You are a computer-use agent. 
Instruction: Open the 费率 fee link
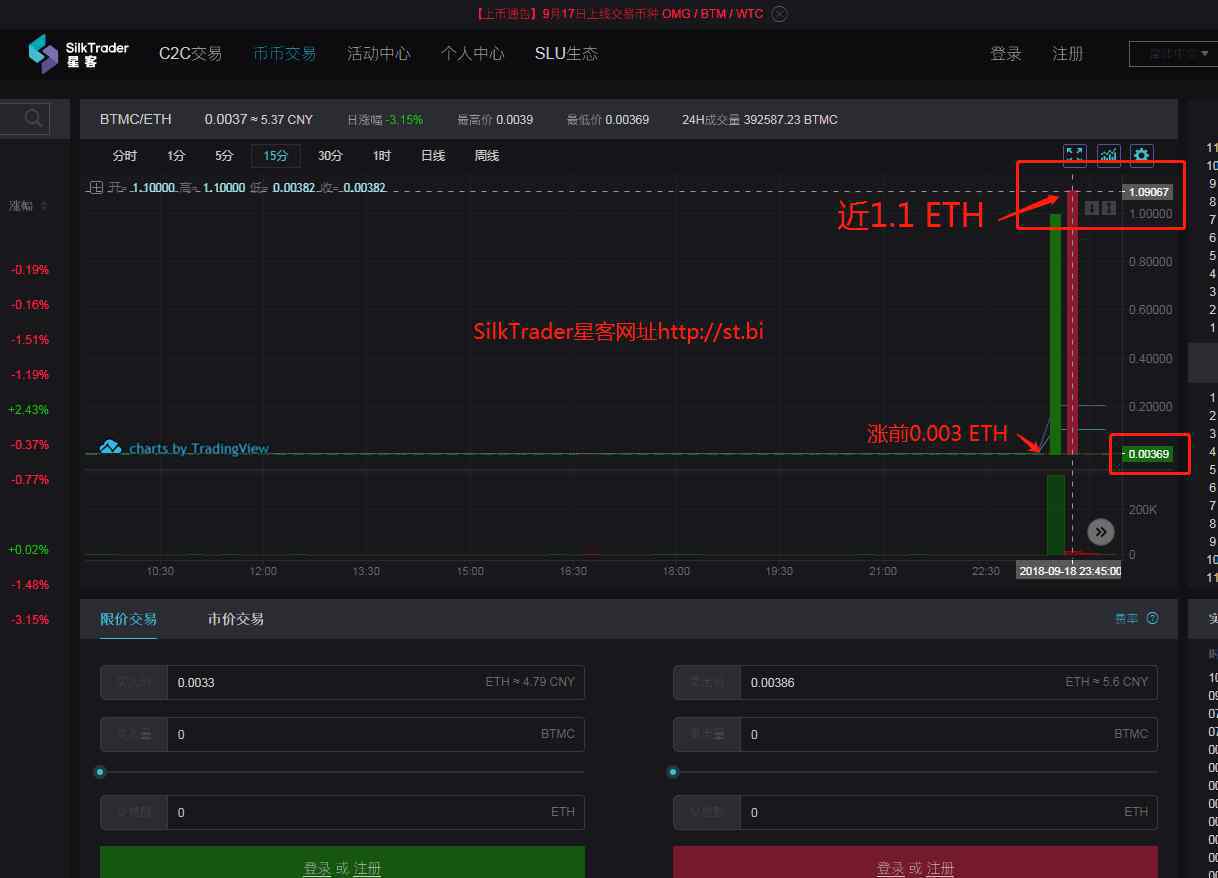(x=1126, y=619)
